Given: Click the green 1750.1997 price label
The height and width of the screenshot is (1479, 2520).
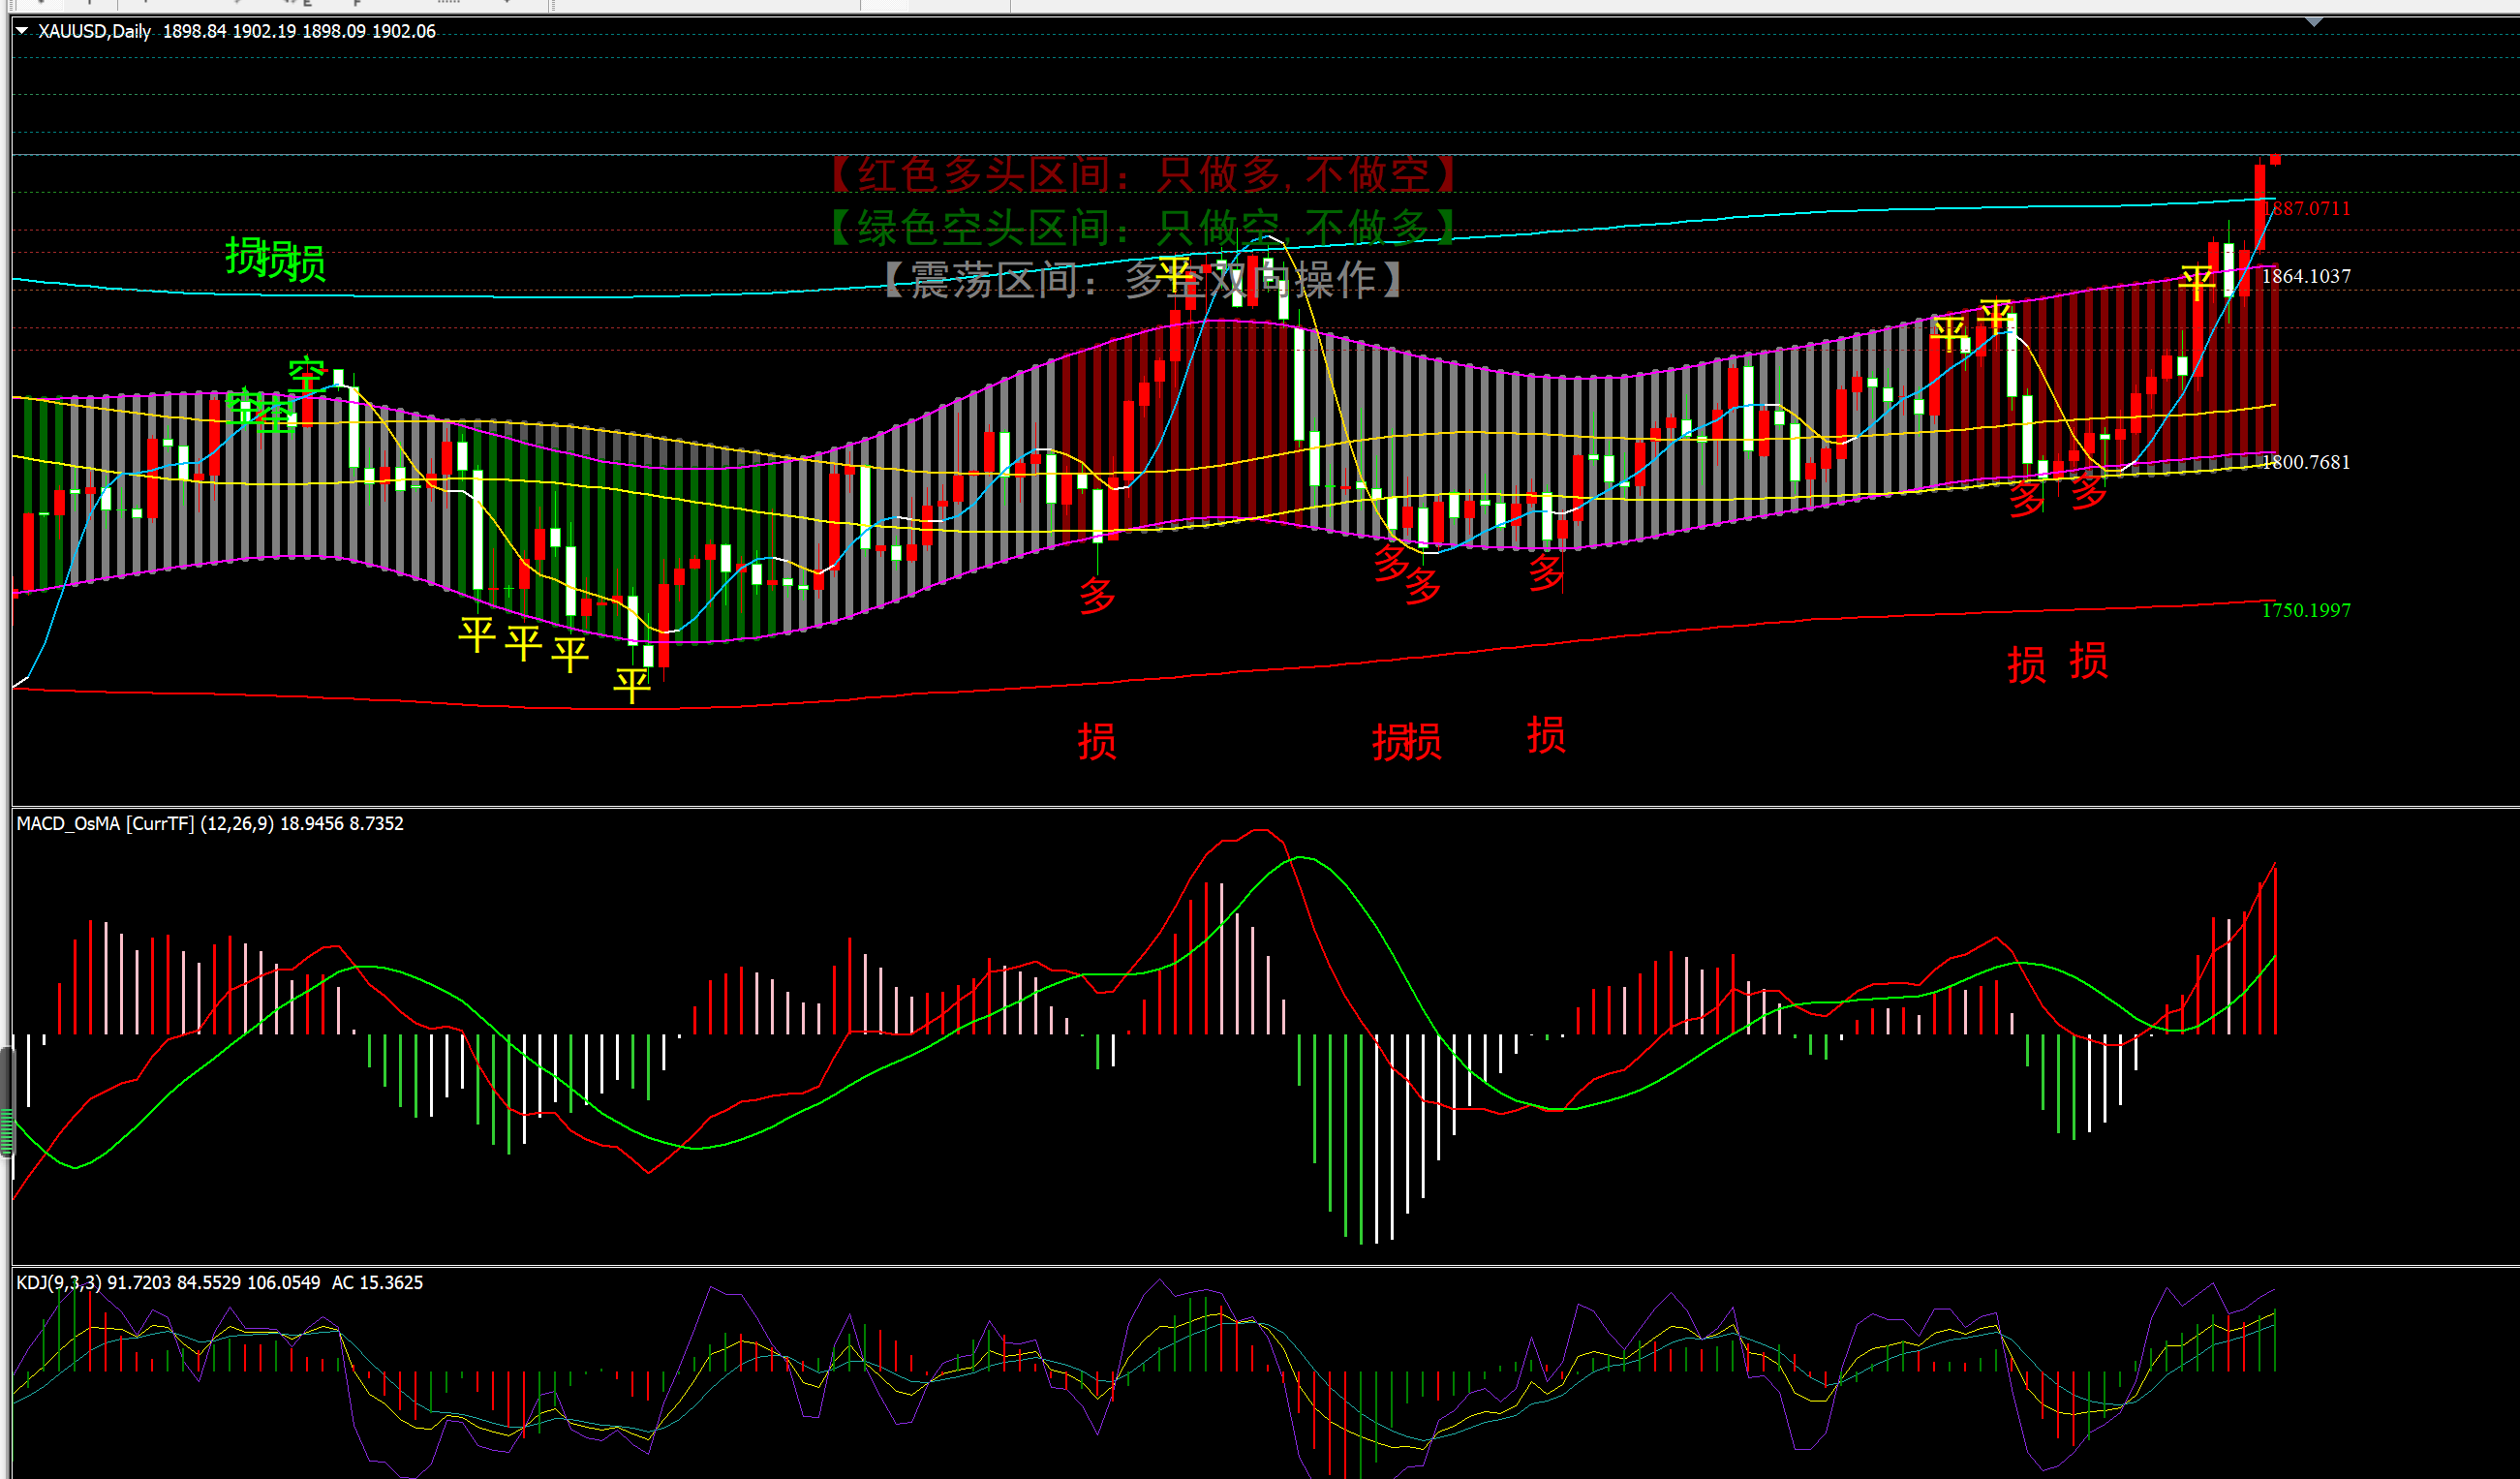Looking at the screenshot, I should click(2306, 610).
